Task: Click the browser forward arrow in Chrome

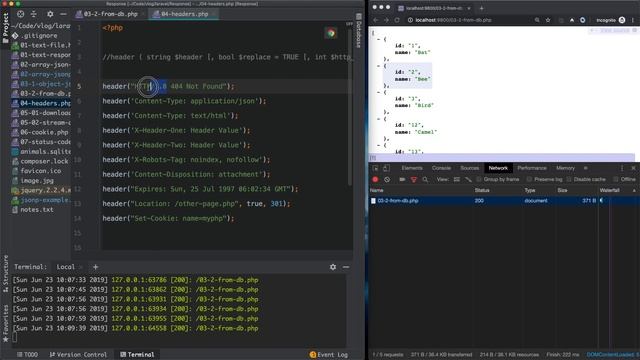Action: coord(386,20)
